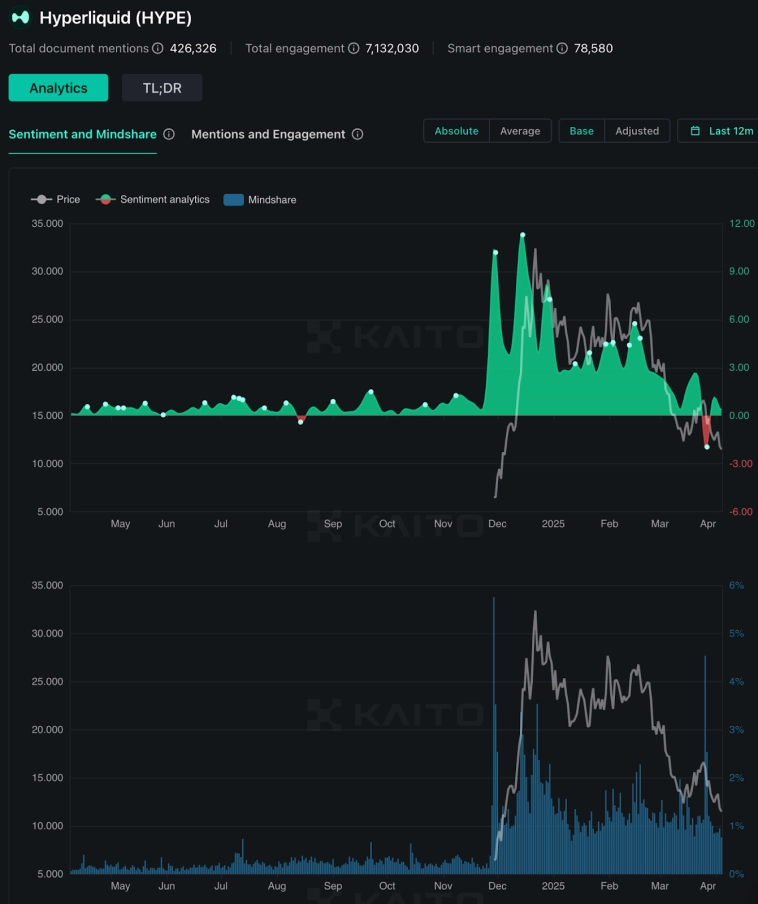Toggle Sentiment analytics legend marker

click(105, 199)
